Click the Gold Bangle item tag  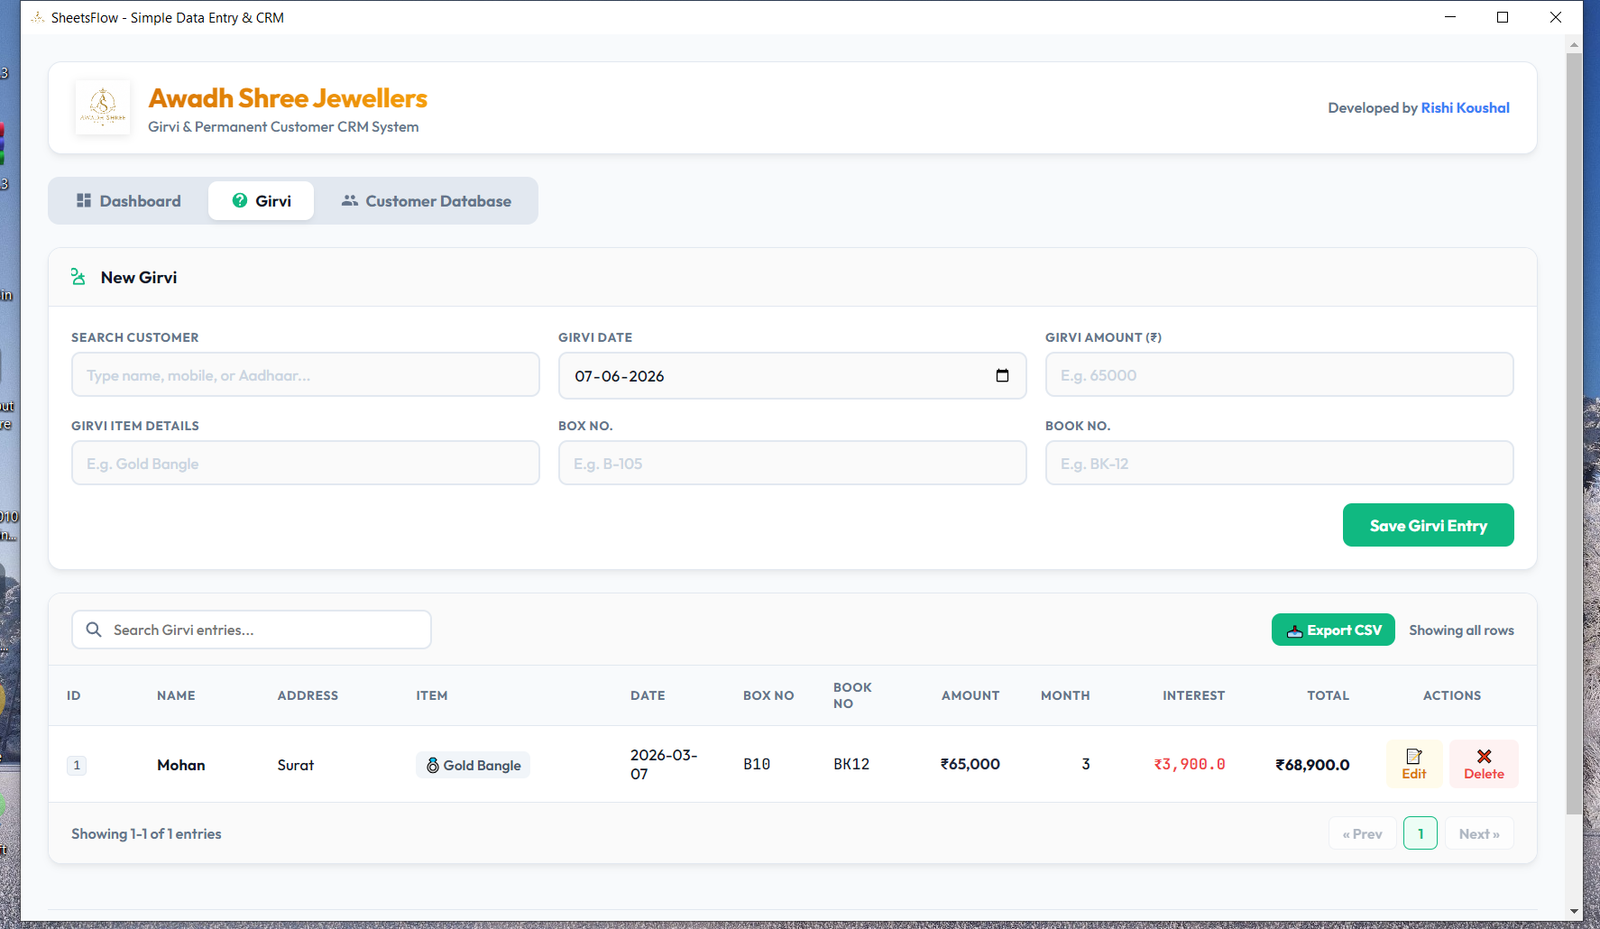[473, 765]
